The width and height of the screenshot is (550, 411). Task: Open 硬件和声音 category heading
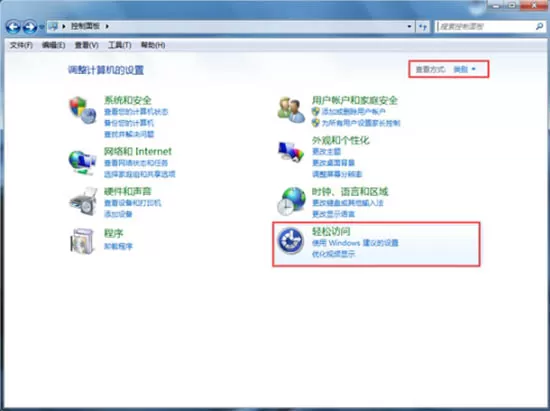click(x=128, y=191)
